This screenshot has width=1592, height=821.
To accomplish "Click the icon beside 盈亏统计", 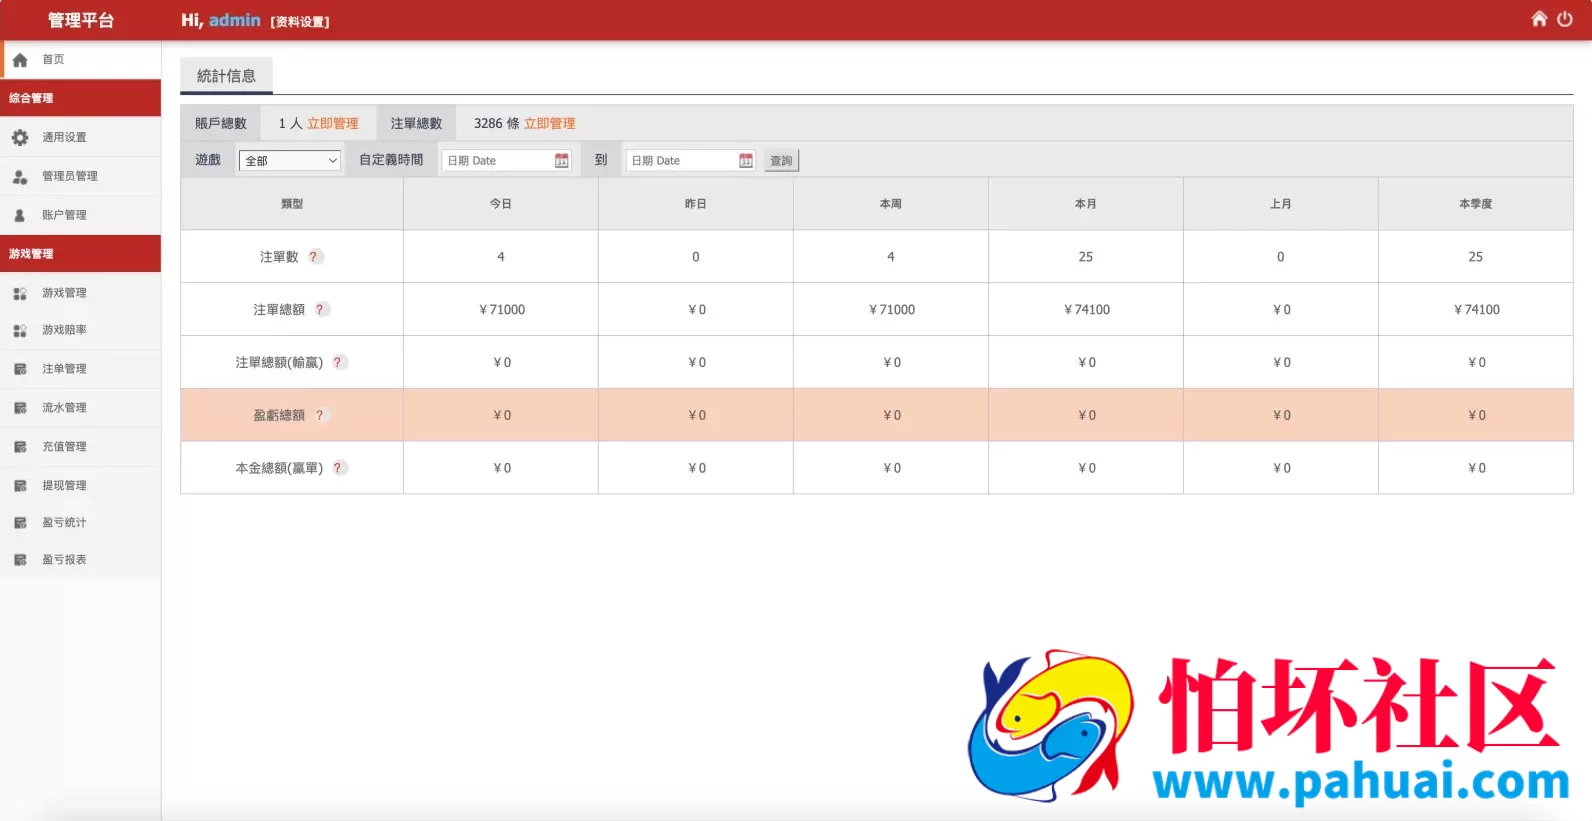I will click(x=20, y=523).
